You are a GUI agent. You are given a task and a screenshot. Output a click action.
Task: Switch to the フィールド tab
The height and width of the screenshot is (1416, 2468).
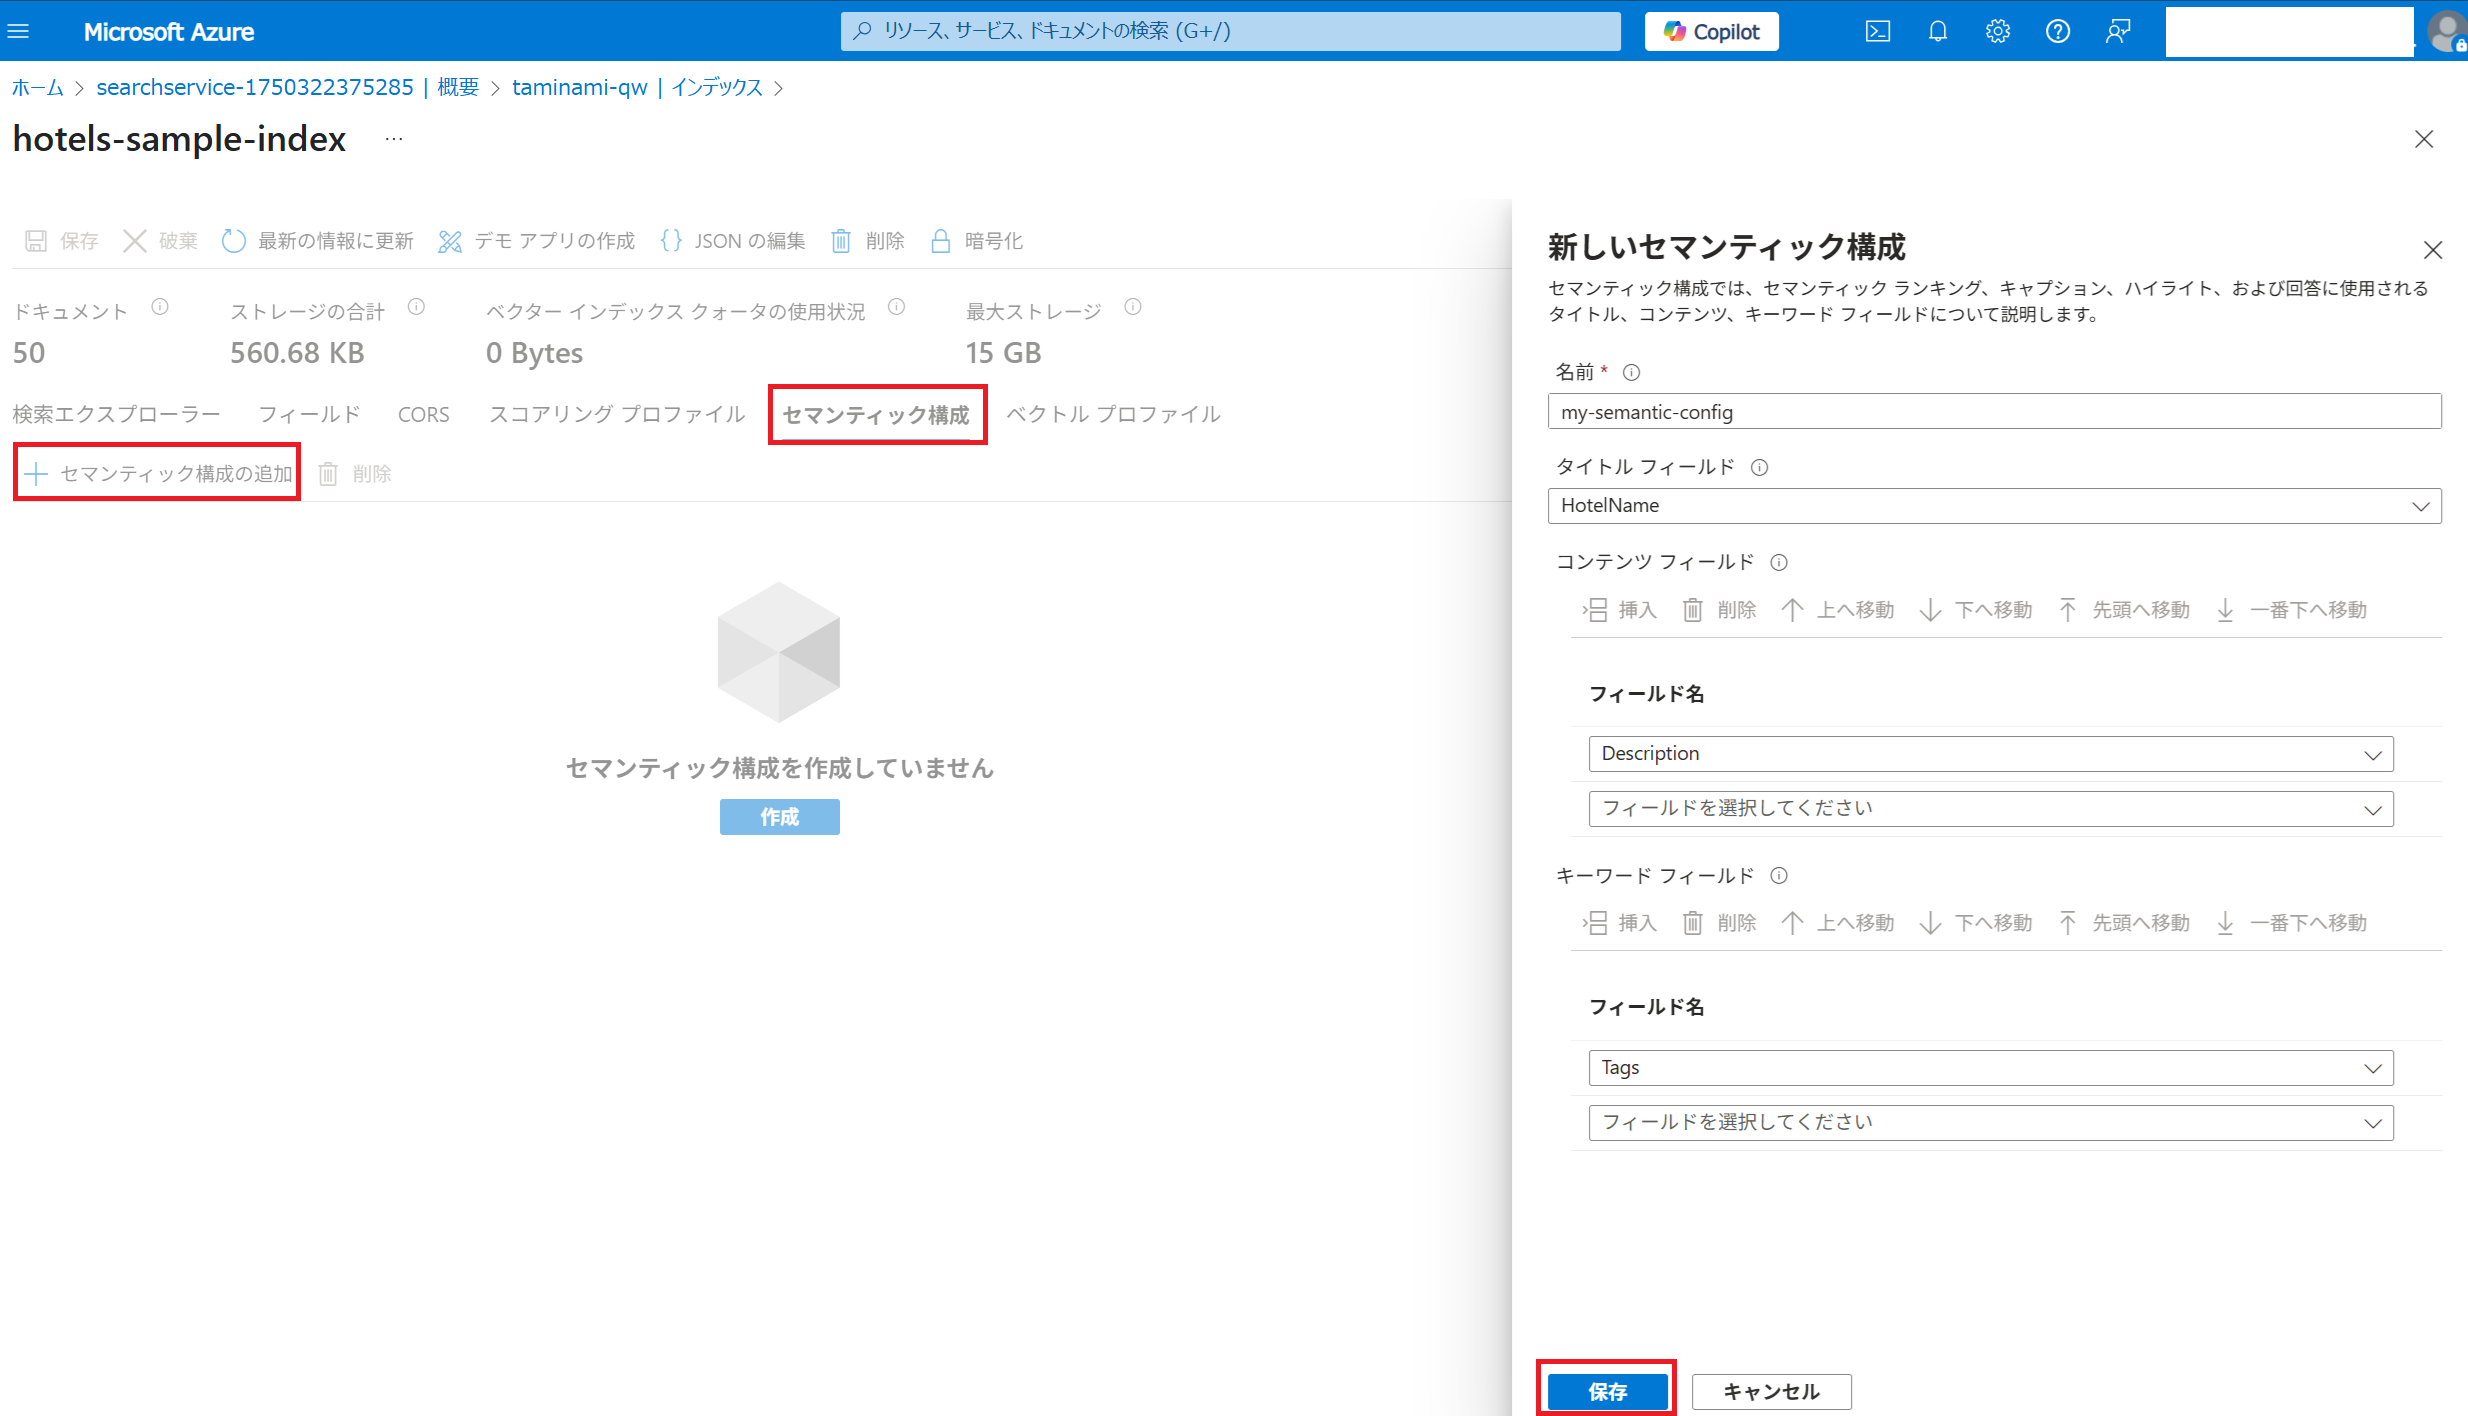pos(309,414)
